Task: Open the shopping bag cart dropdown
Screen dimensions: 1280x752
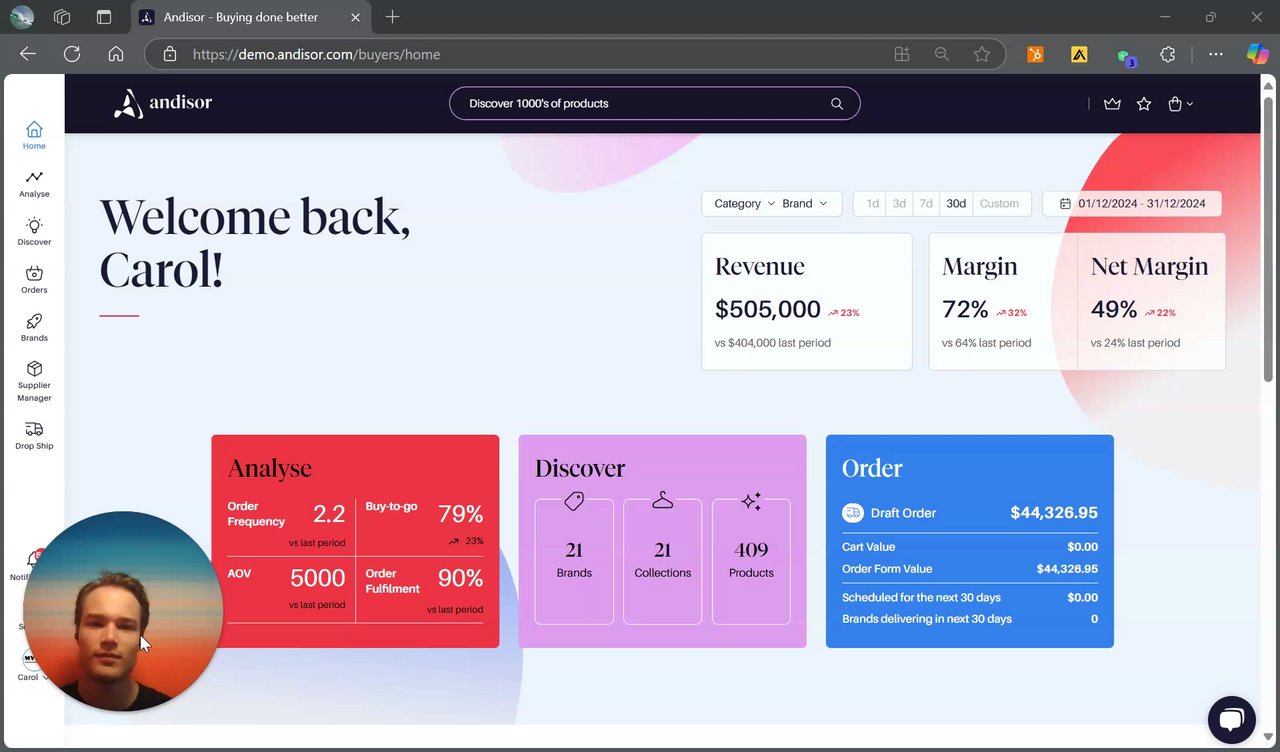Action: tap(1180, 103)
